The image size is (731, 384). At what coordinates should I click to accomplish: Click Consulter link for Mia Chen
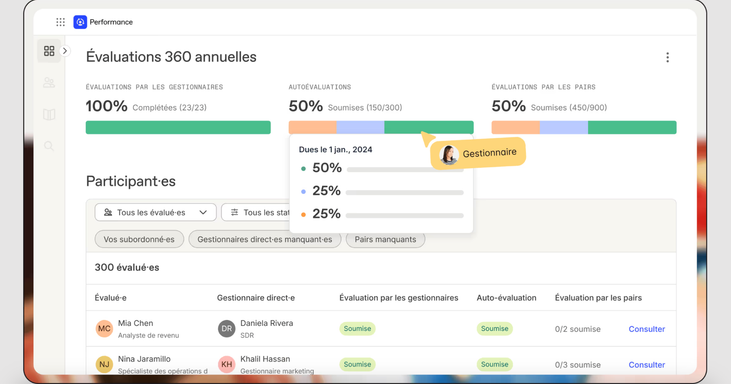pyautogui.click(x=647, y=329)
